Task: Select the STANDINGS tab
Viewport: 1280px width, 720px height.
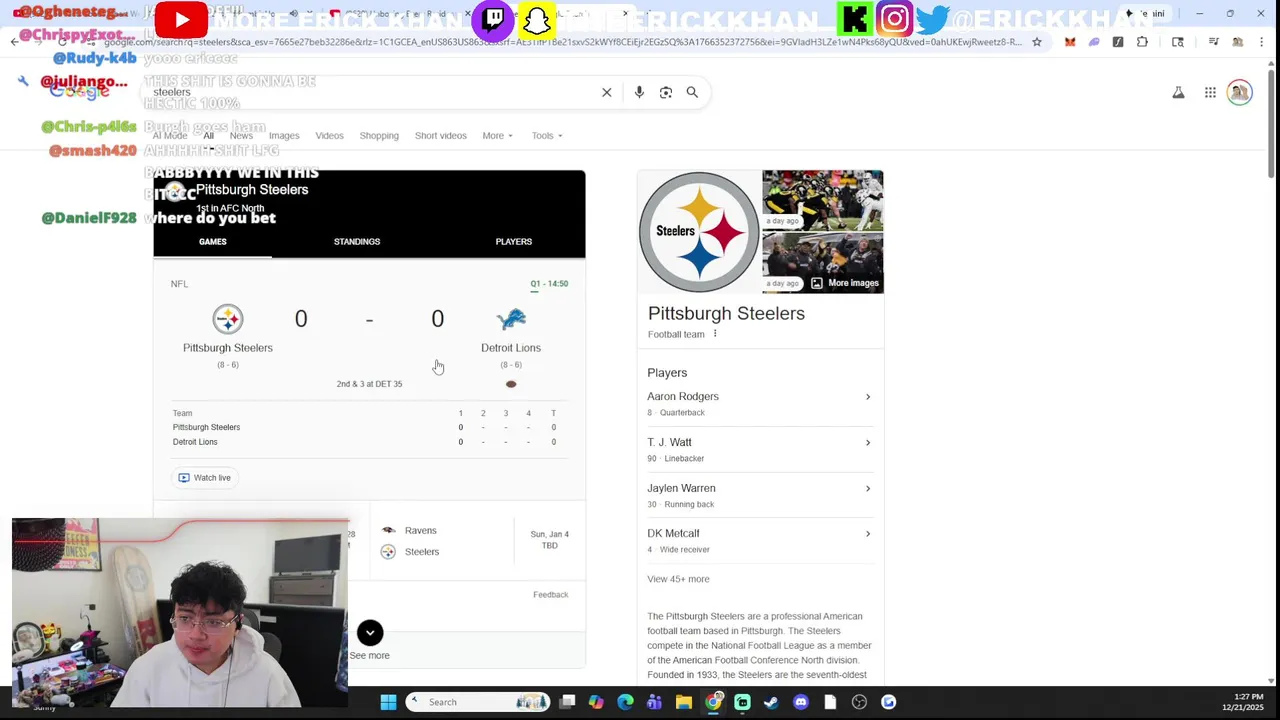Action: pos(357,242)
